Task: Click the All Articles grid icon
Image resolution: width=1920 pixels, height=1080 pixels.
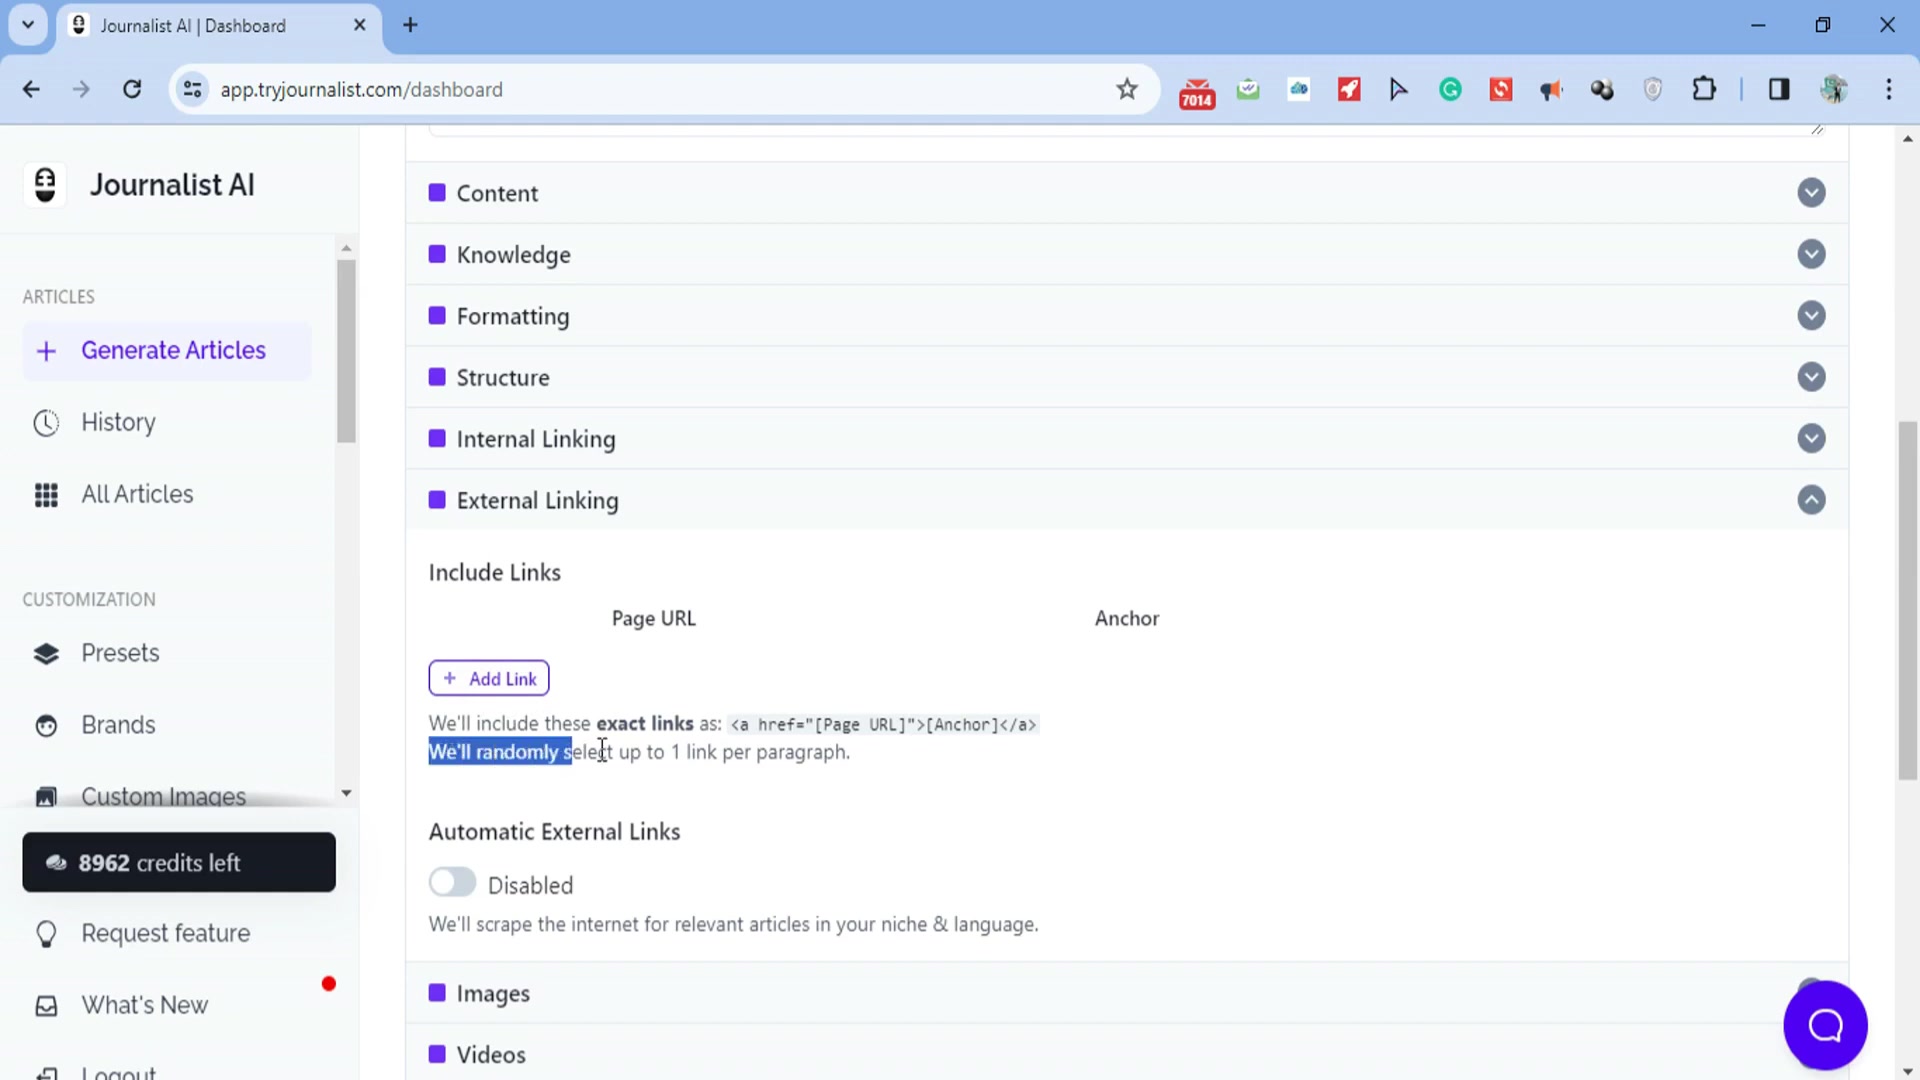Action: (x=46, y=495)
